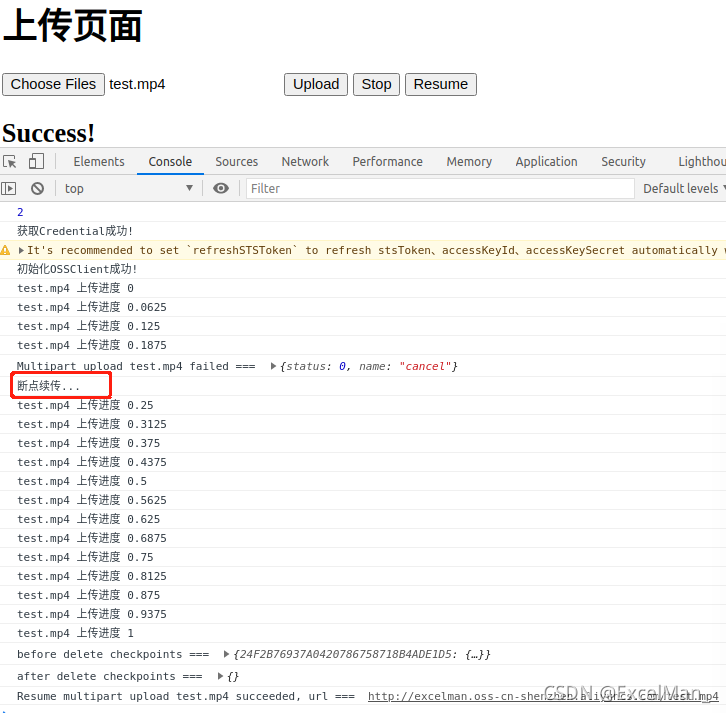This screenshot has width=726, height=713.
Task: Expand the refreshSTSToken warning message
Action: (x=21, y=250)
